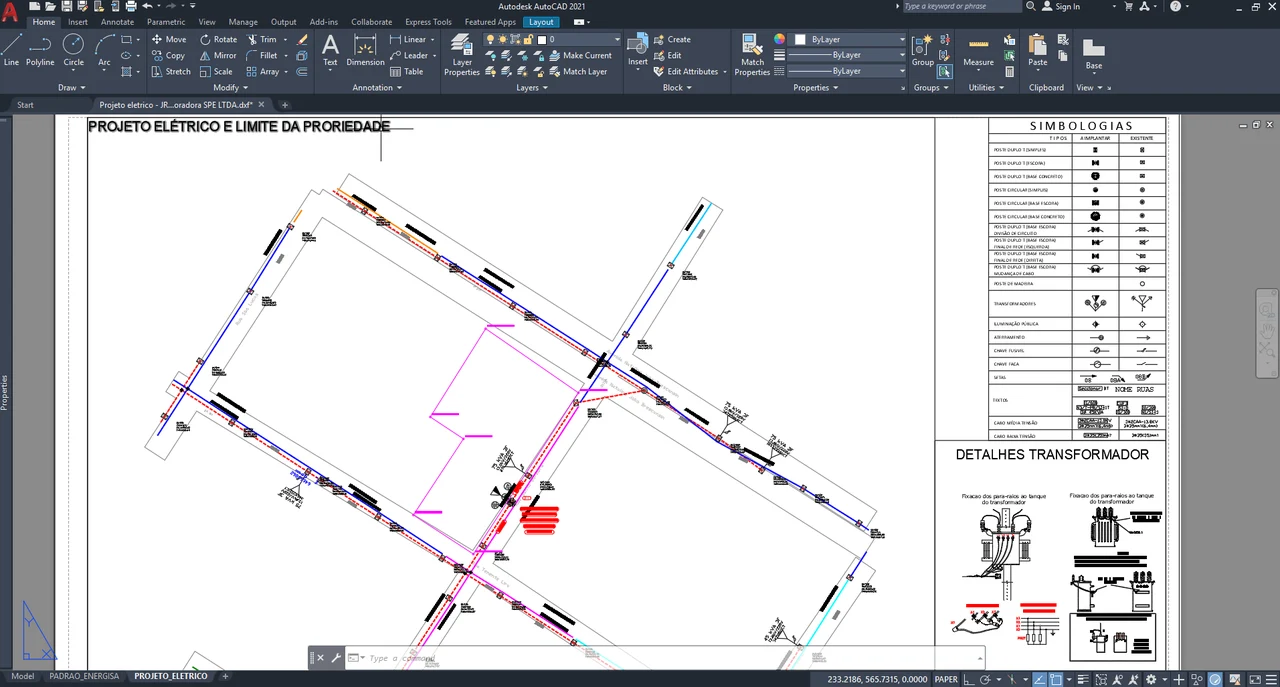Open the AutoCAD application menu logo

10,13
